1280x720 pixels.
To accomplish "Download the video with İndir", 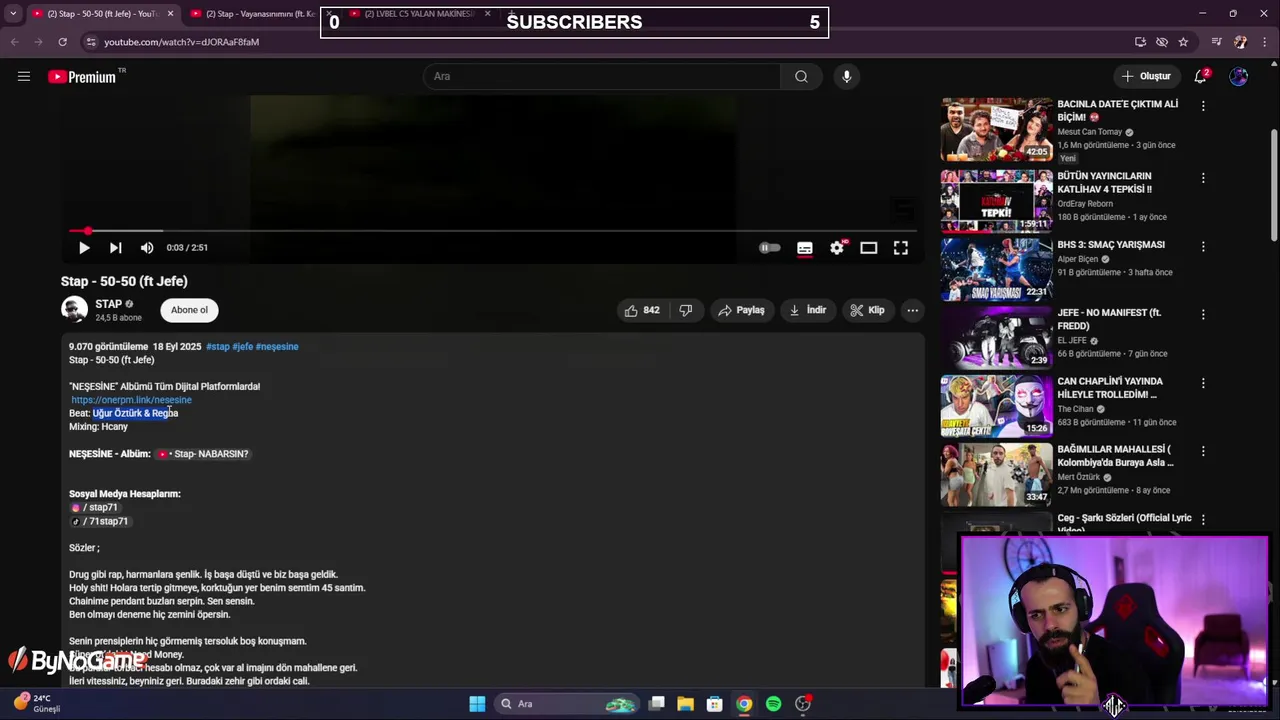I will tap(808, 310).
